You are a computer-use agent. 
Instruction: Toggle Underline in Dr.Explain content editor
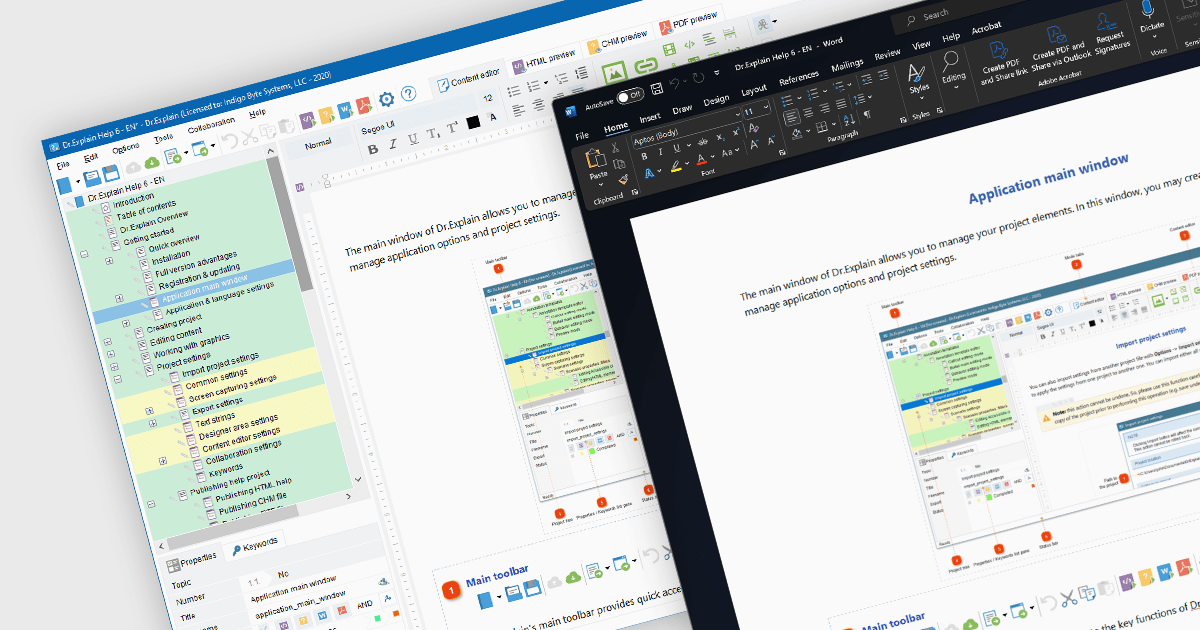pyautogui.click(x=413, y=138)
